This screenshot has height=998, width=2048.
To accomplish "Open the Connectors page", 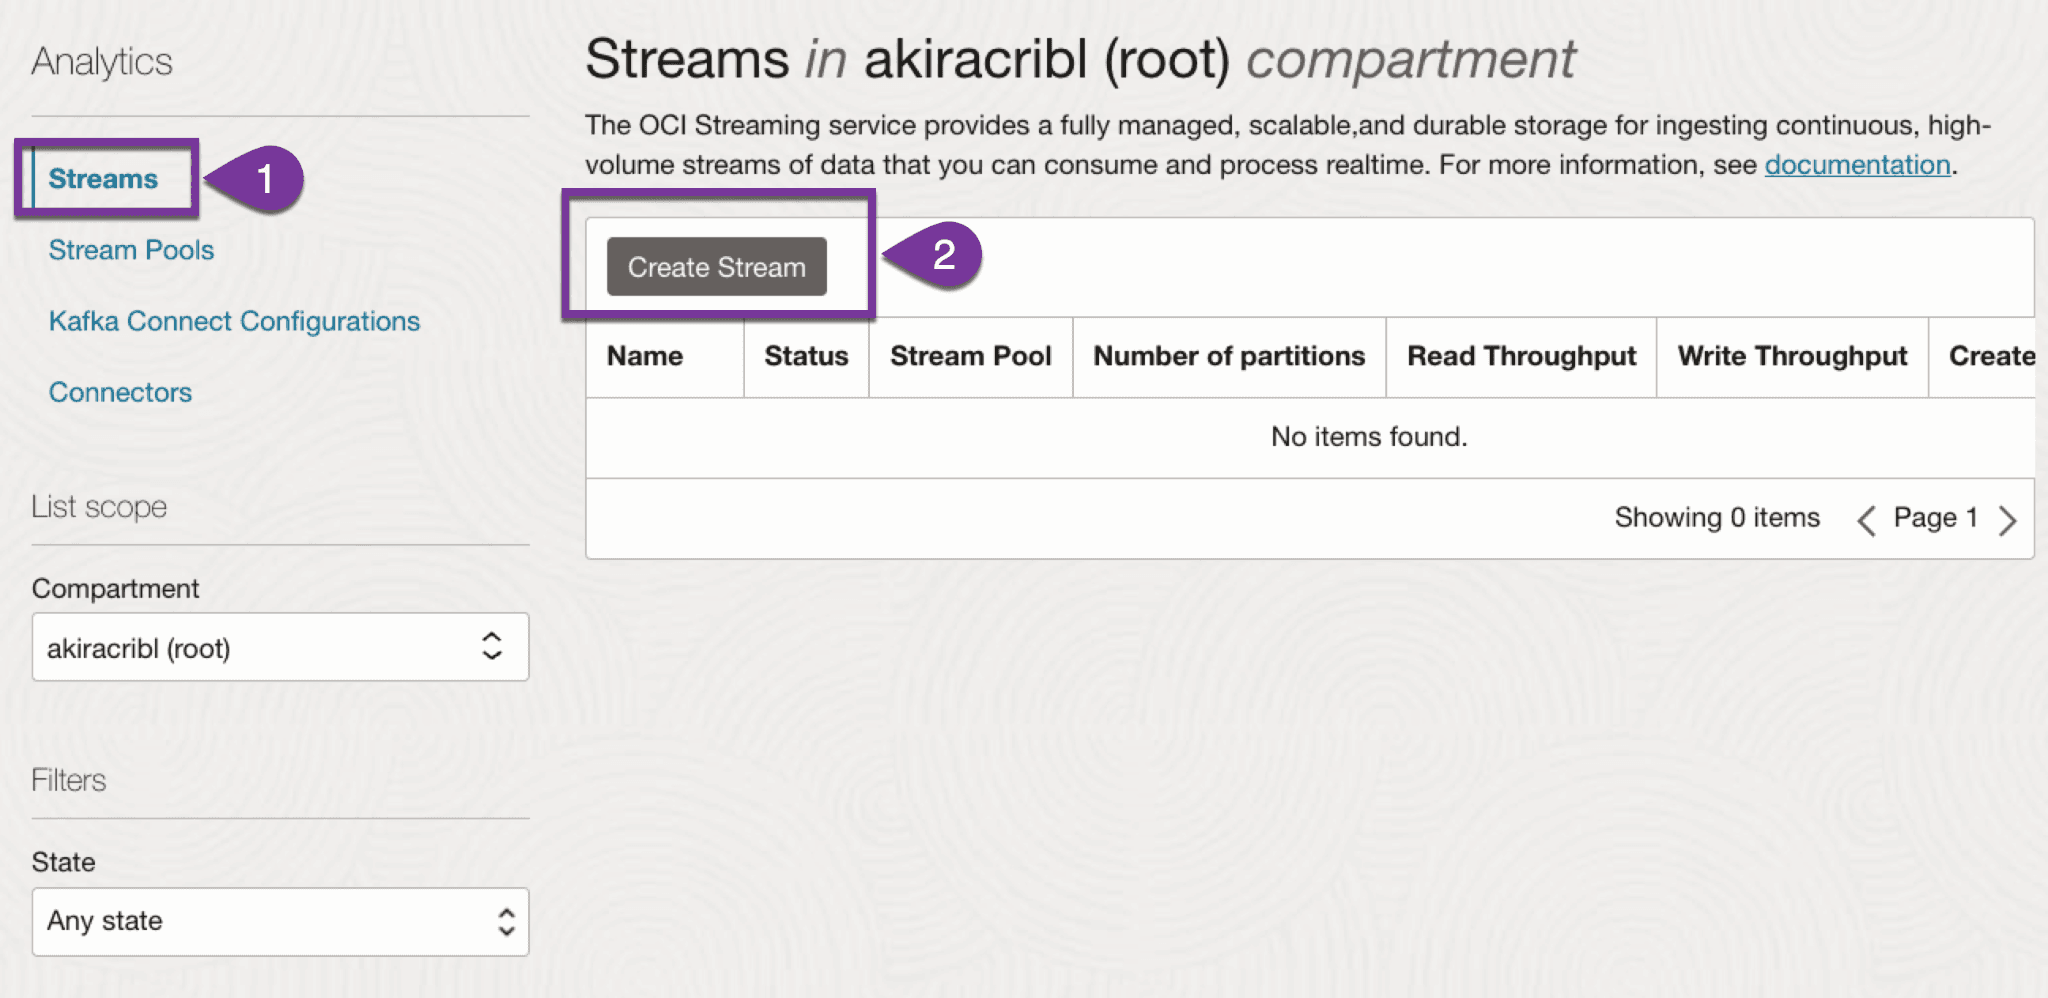I will click(x=120, y=392).
